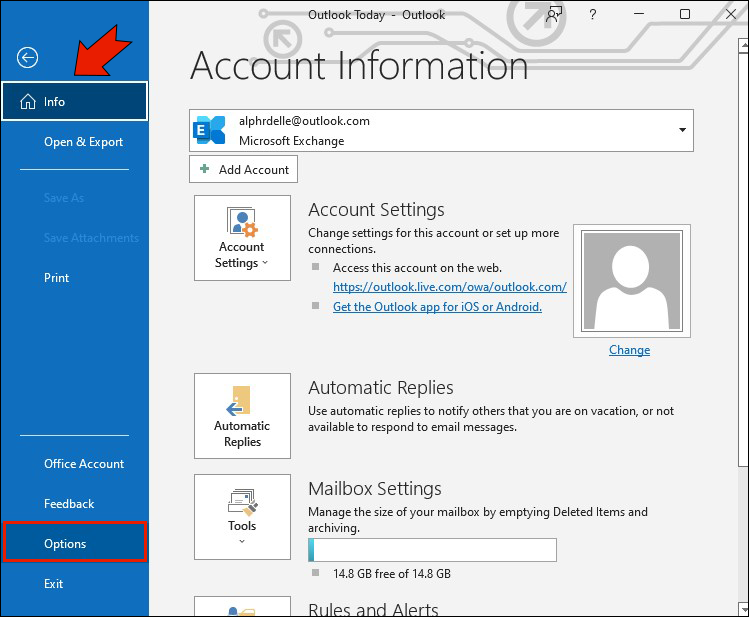Click the Tools mailbox icon button

(x=242, y=516)
